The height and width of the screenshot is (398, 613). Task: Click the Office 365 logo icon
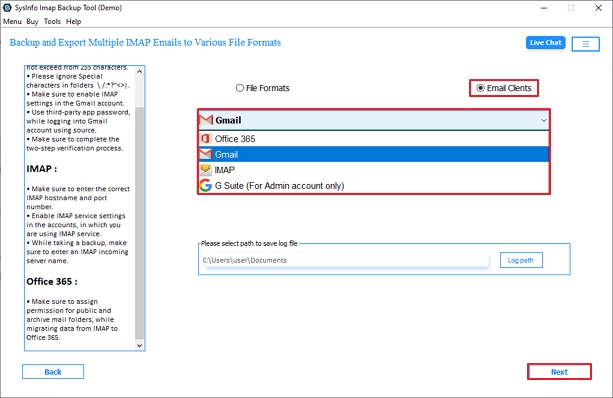coord(206,139)
